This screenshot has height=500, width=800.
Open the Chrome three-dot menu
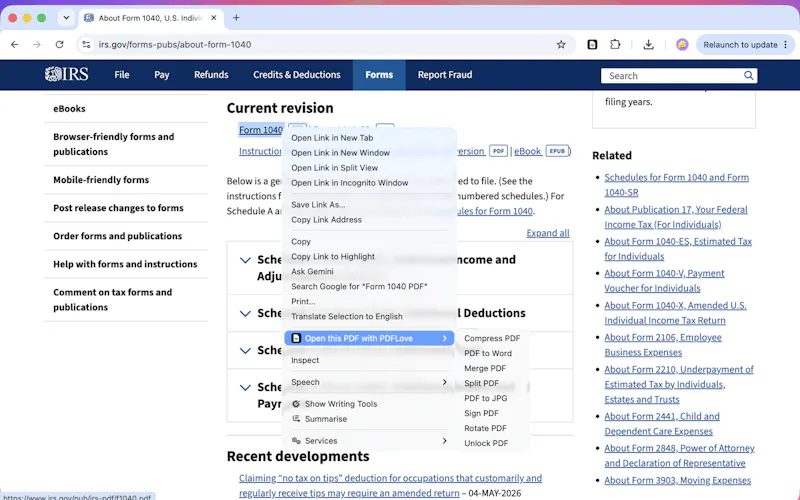(x=785, y=44)
